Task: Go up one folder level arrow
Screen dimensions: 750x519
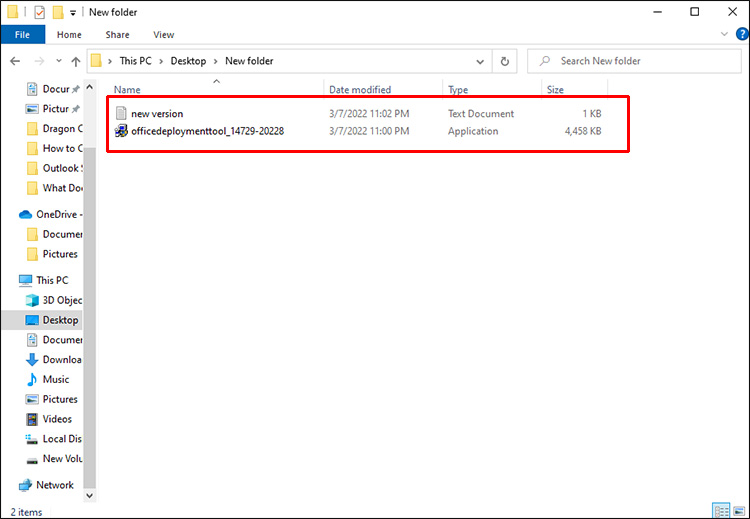Action: click(76, 61)
